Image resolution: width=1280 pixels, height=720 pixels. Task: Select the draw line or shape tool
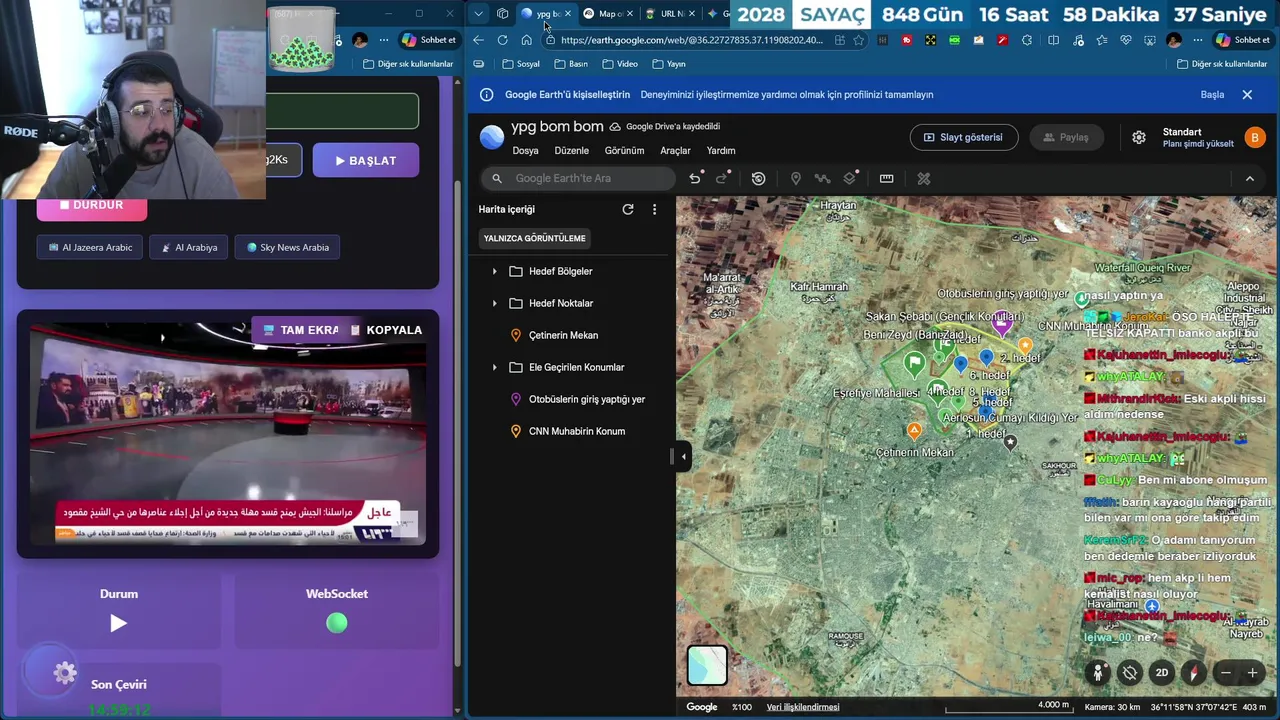(x=822, y=178)
